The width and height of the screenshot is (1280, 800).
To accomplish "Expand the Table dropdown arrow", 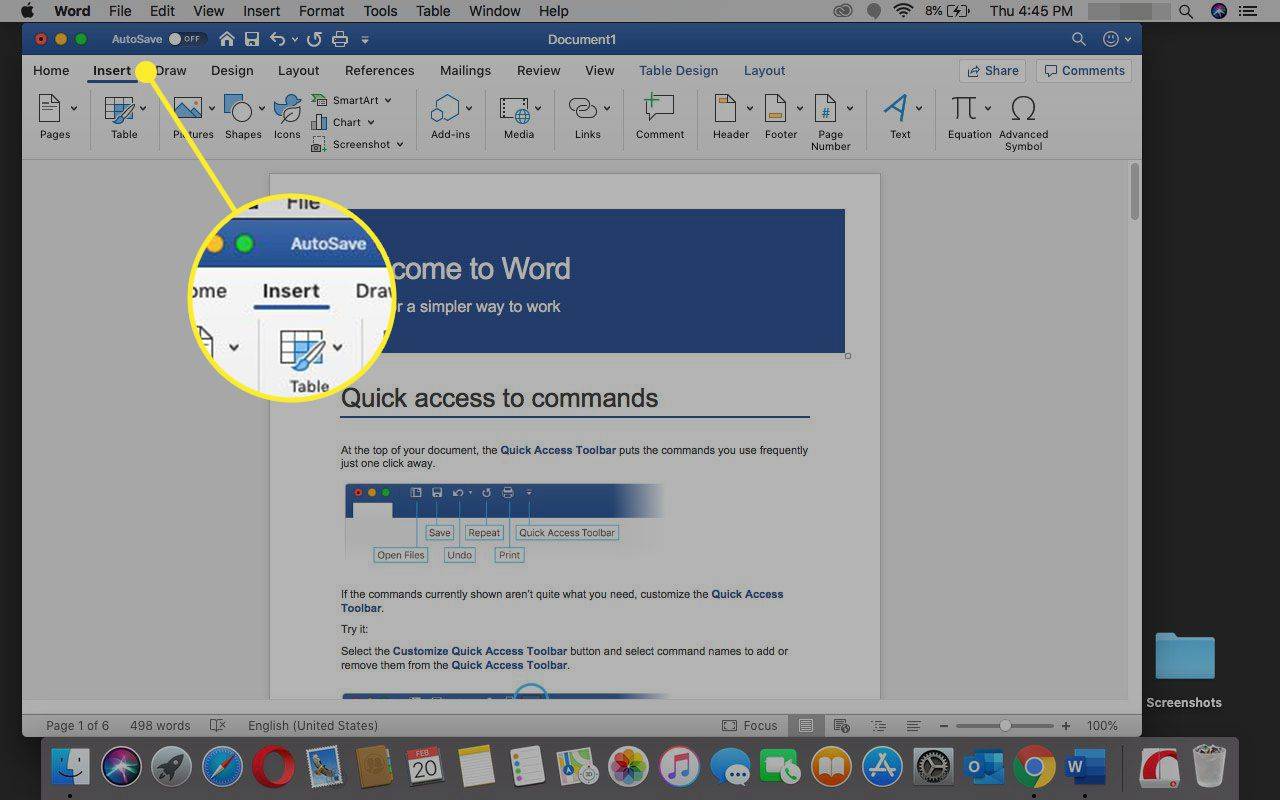I will 143,108.
